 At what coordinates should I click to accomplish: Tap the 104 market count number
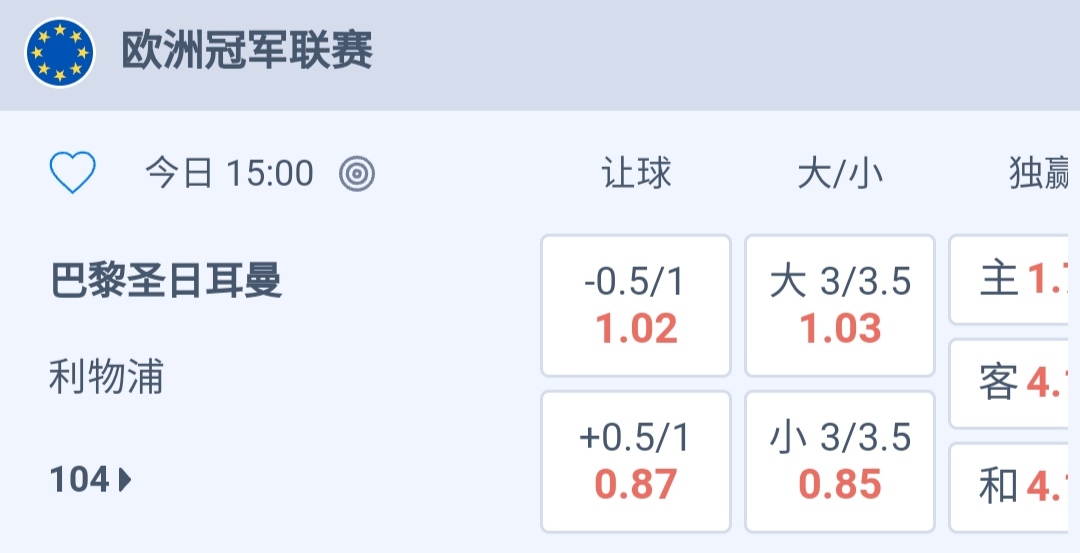[x=79, y=481]
